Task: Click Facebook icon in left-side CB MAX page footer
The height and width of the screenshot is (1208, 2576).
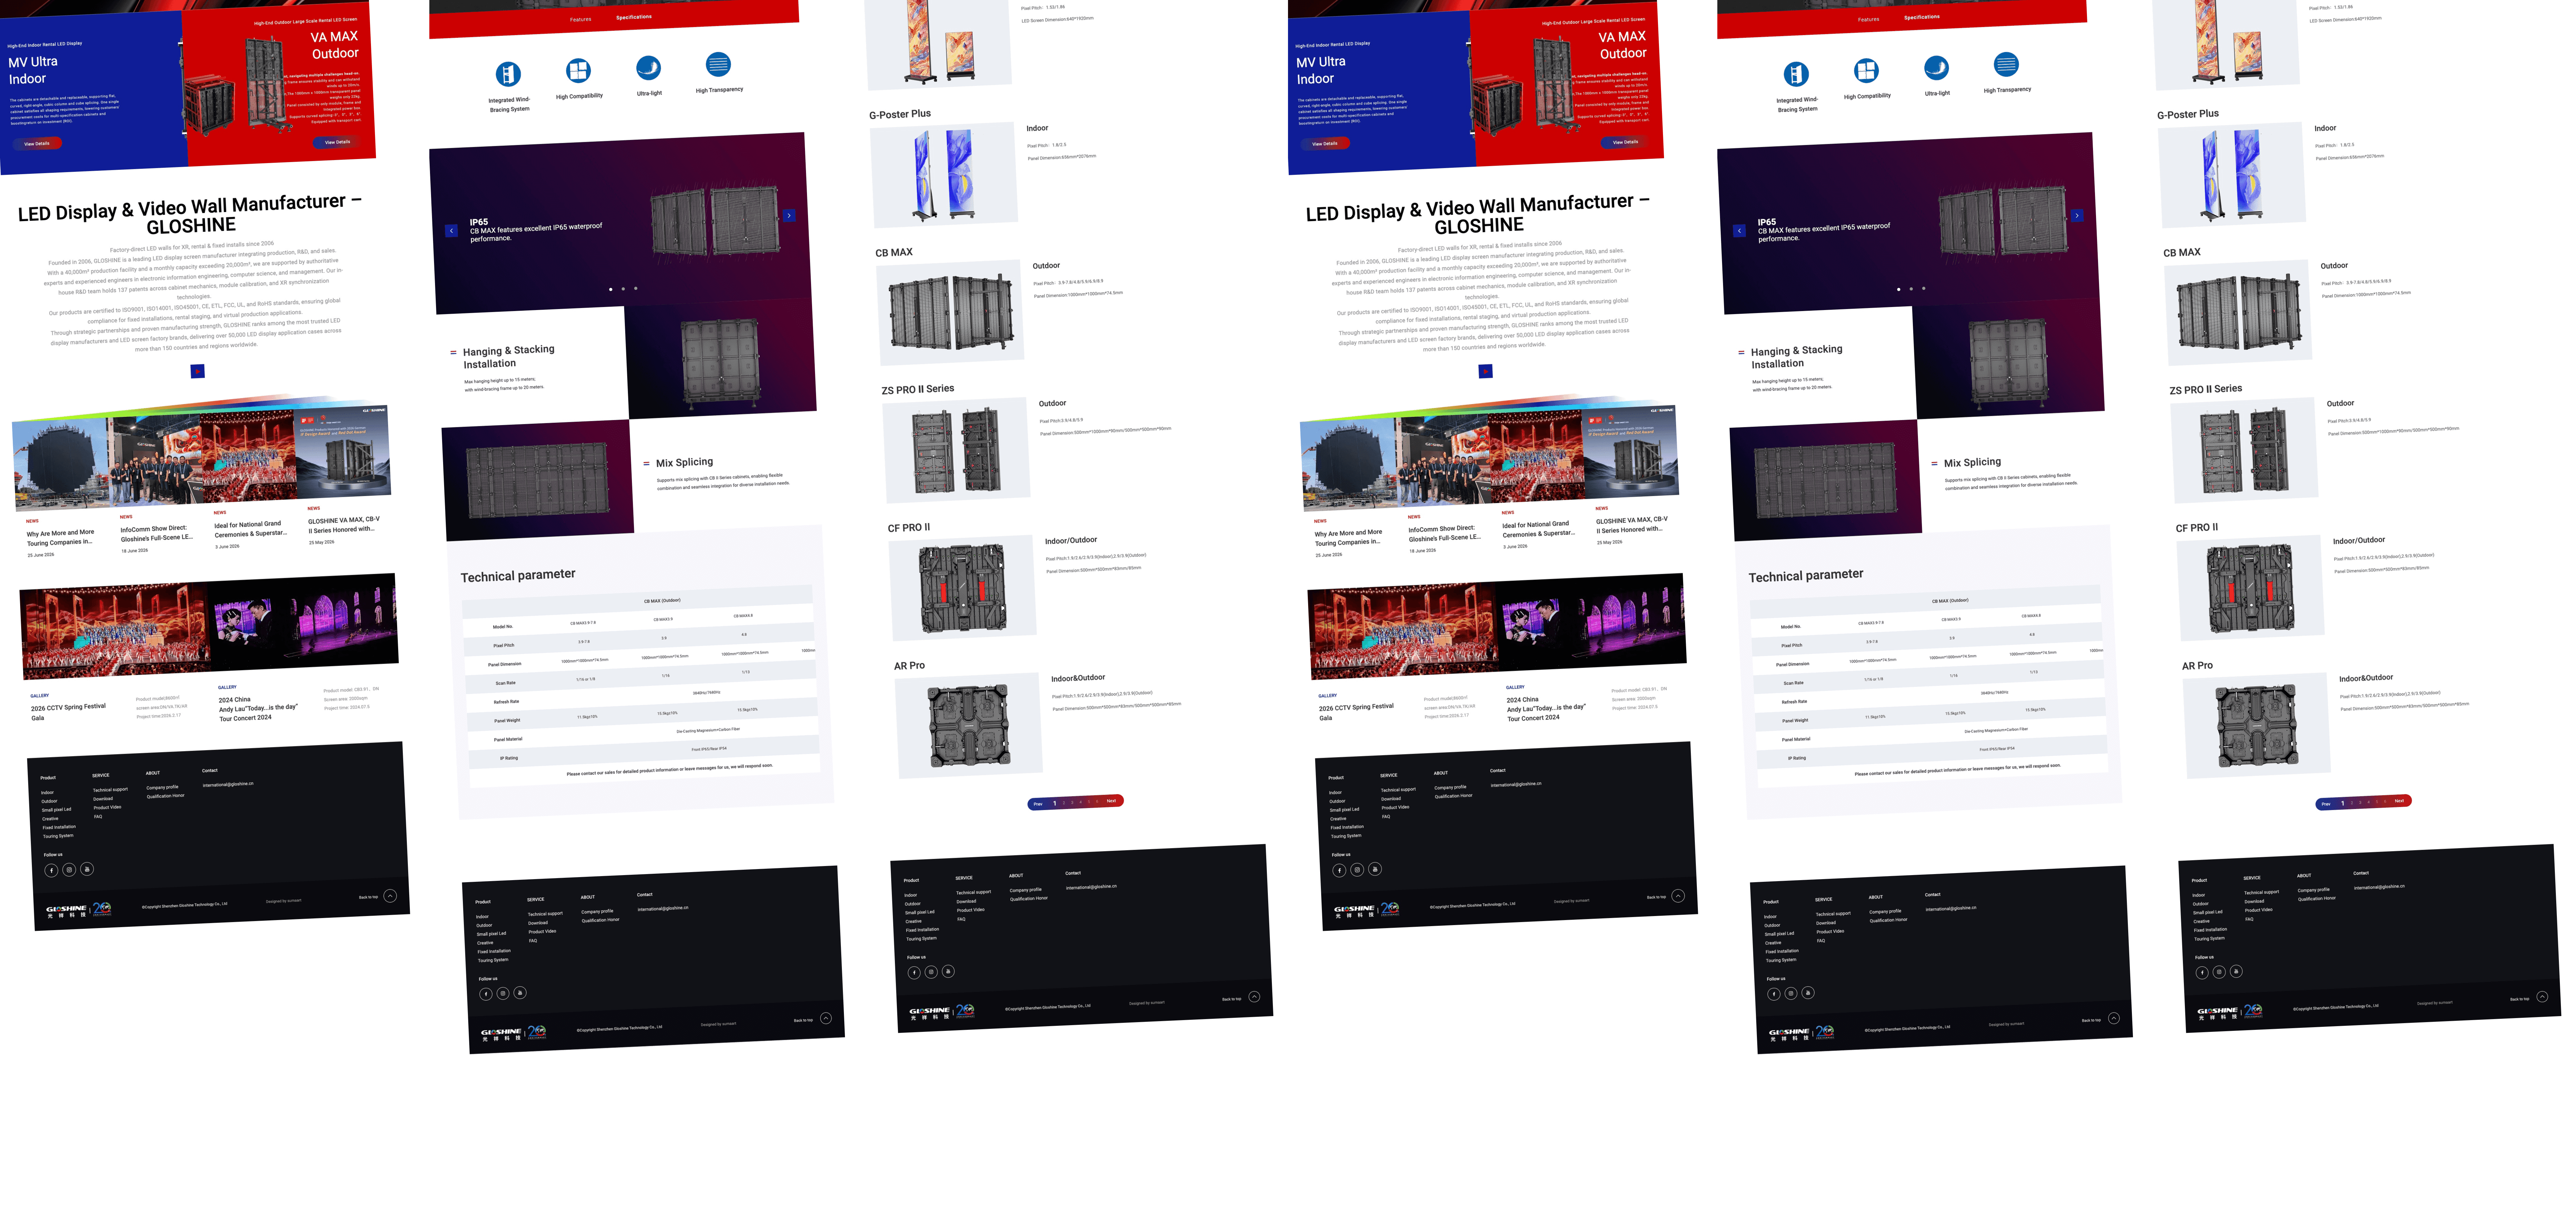Action: pos(486,994)
